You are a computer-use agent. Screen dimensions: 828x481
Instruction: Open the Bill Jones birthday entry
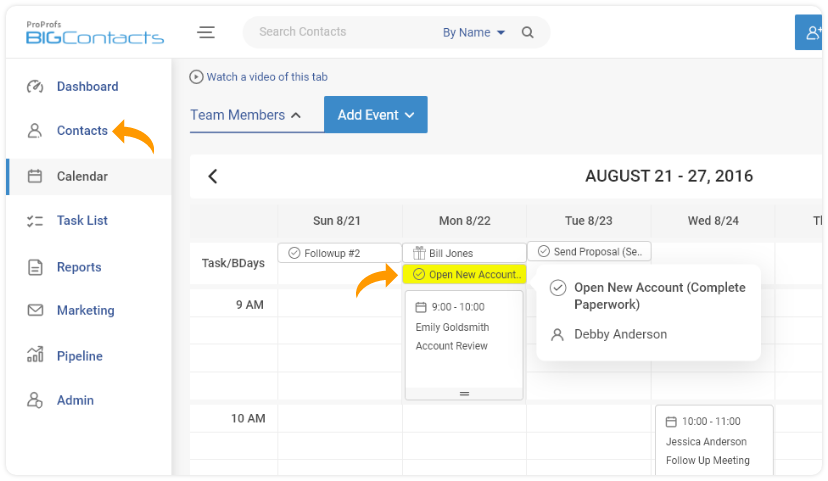(x=464, y=253)
